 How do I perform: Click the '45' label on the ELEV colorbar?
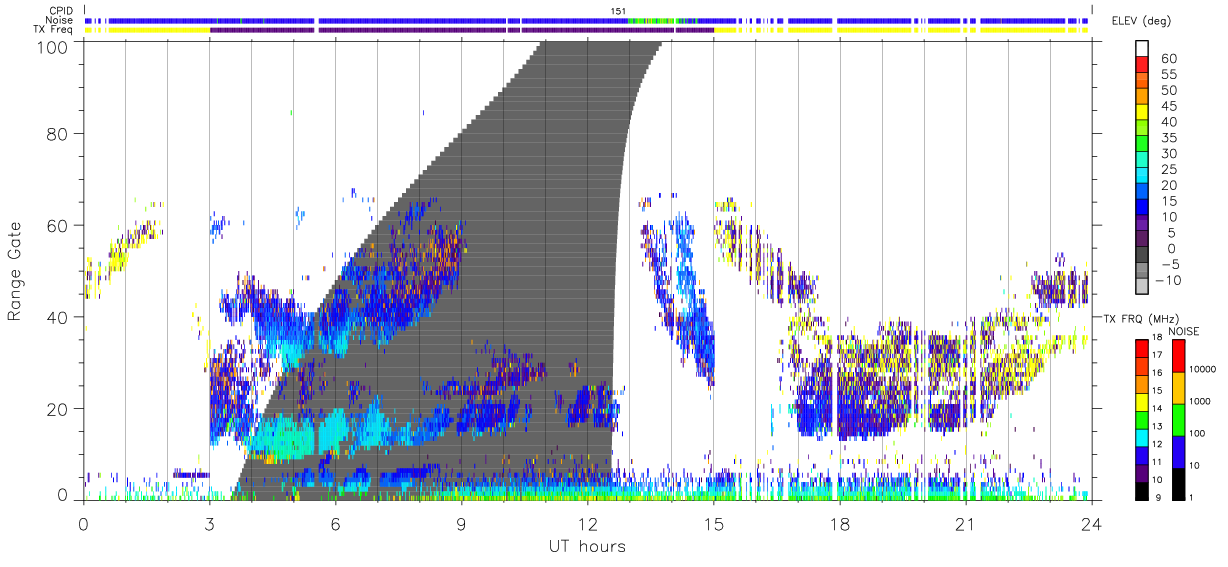(1169, 106)
